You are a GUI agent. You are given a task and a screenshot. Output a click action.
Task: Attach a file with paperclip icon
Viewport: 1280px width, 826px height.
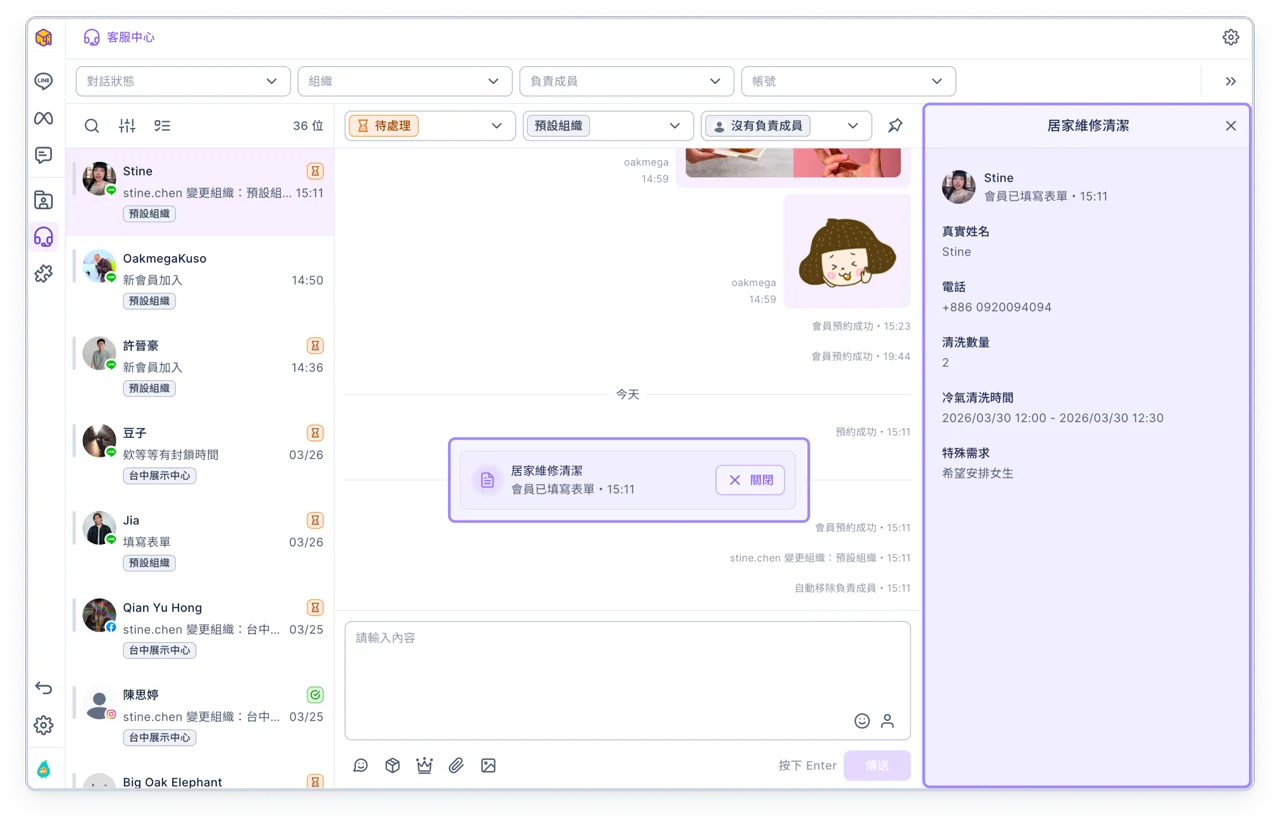pos(456,765)
